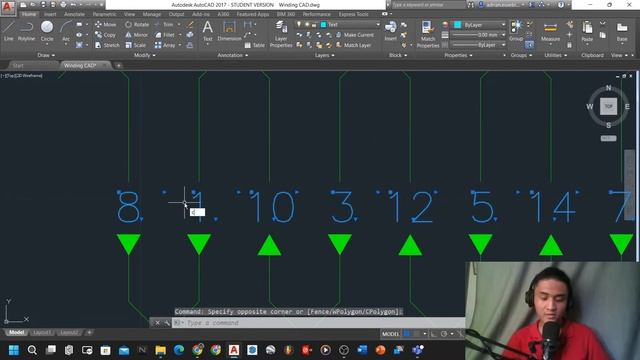Screen dimensions: 640x360
Task: Select the Polyline tool
Action: 26,31
